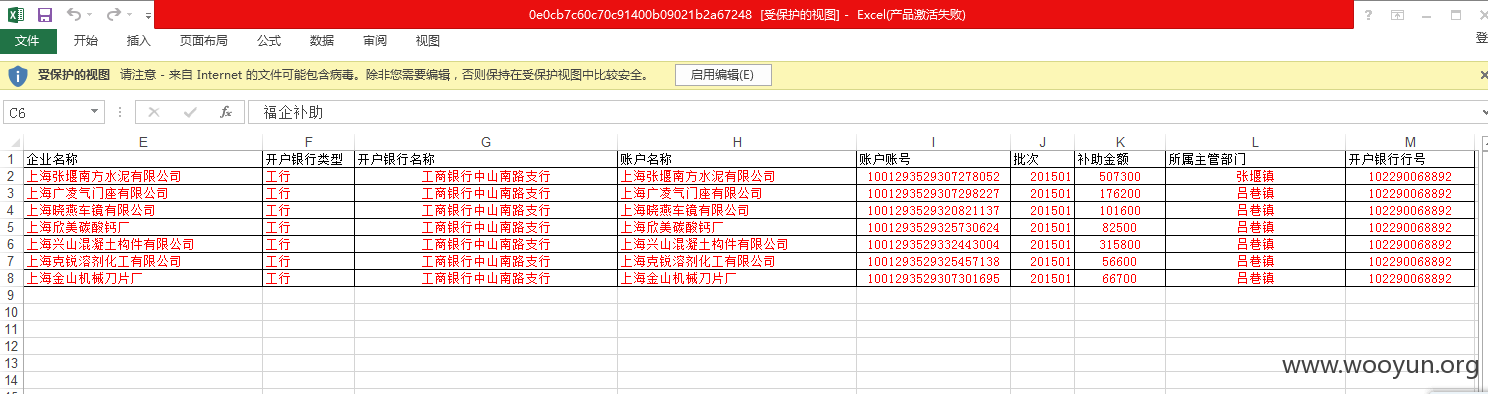
Task: Click the 开户银行行号 header cell
Action: (x=1410, y=159)
